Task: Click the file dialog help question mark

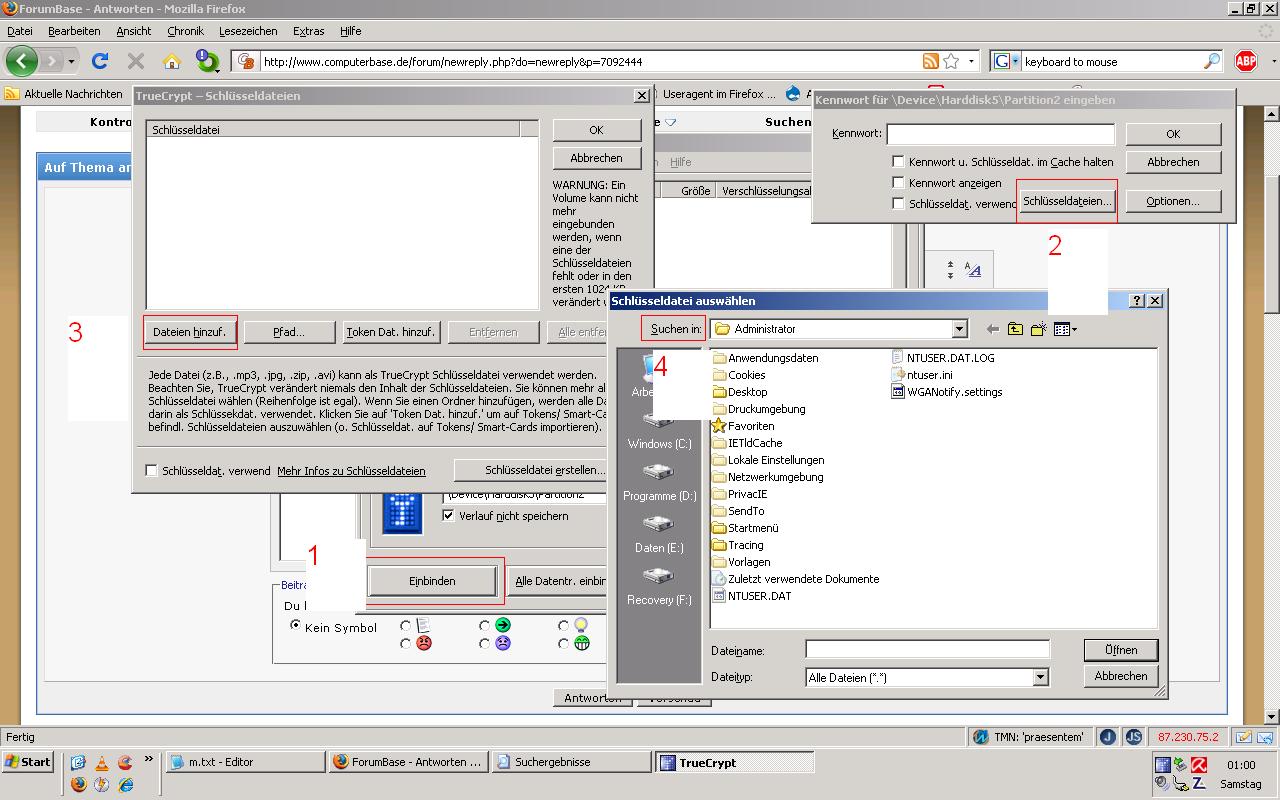Action: pos(1137,300)
